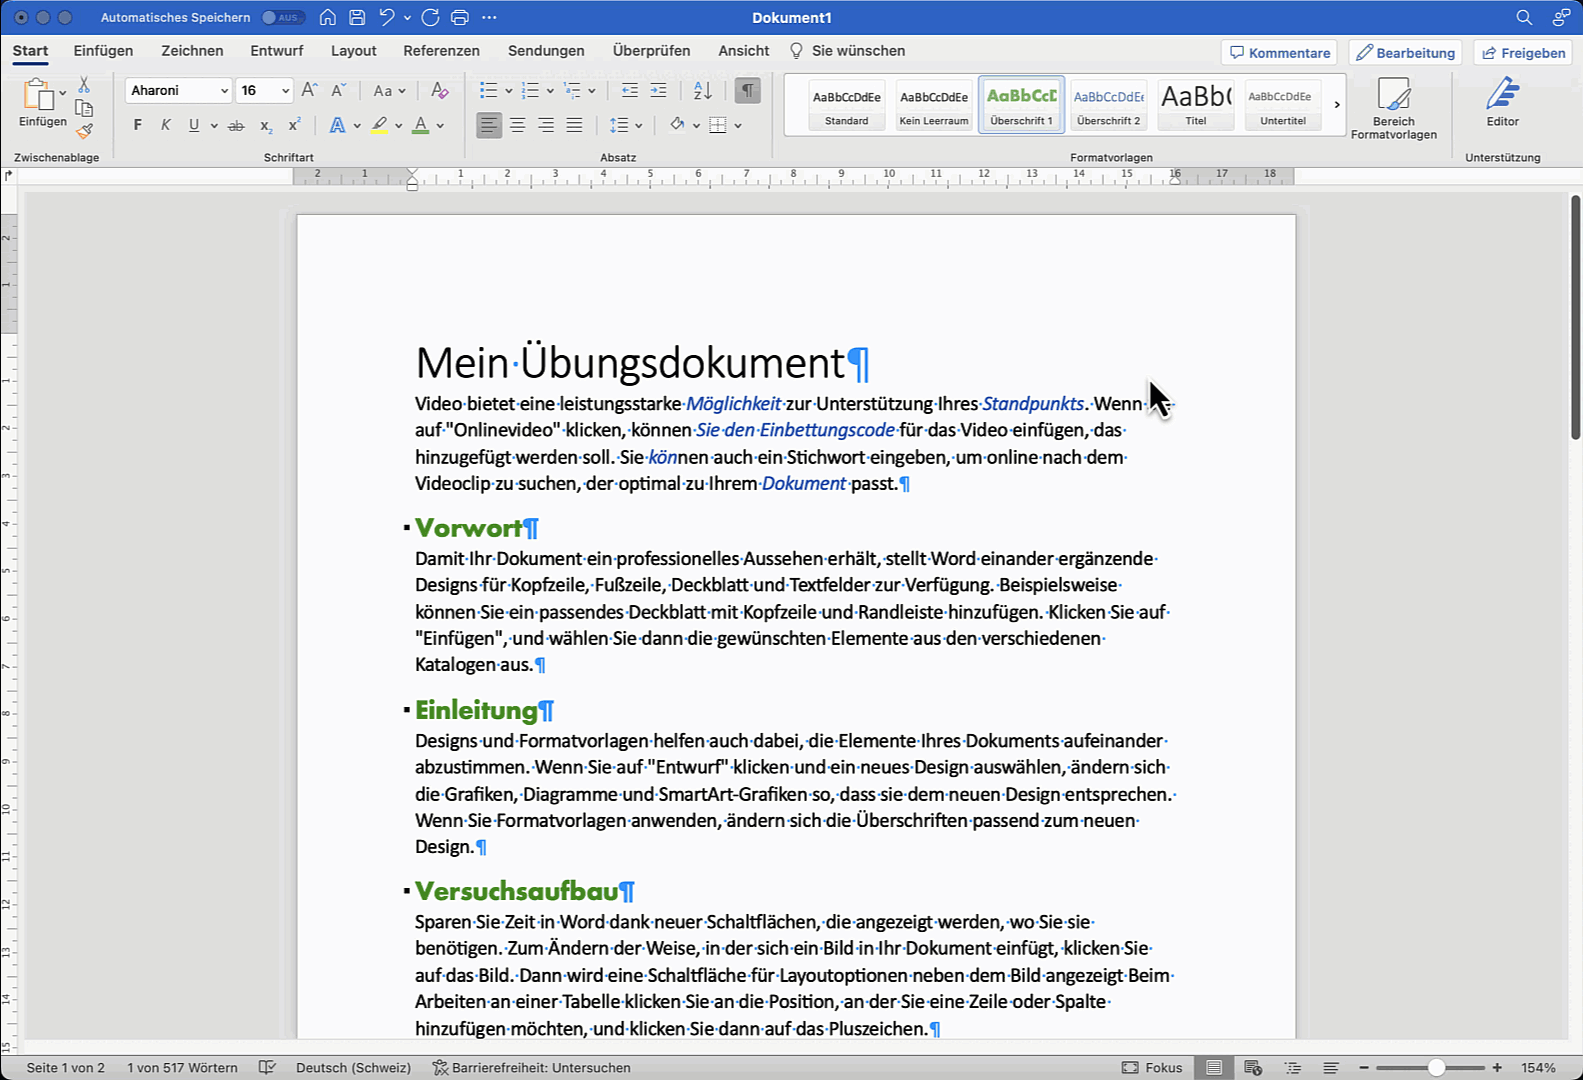
Task: Click the Save disk icon in title bar
Action: [357, 17]
